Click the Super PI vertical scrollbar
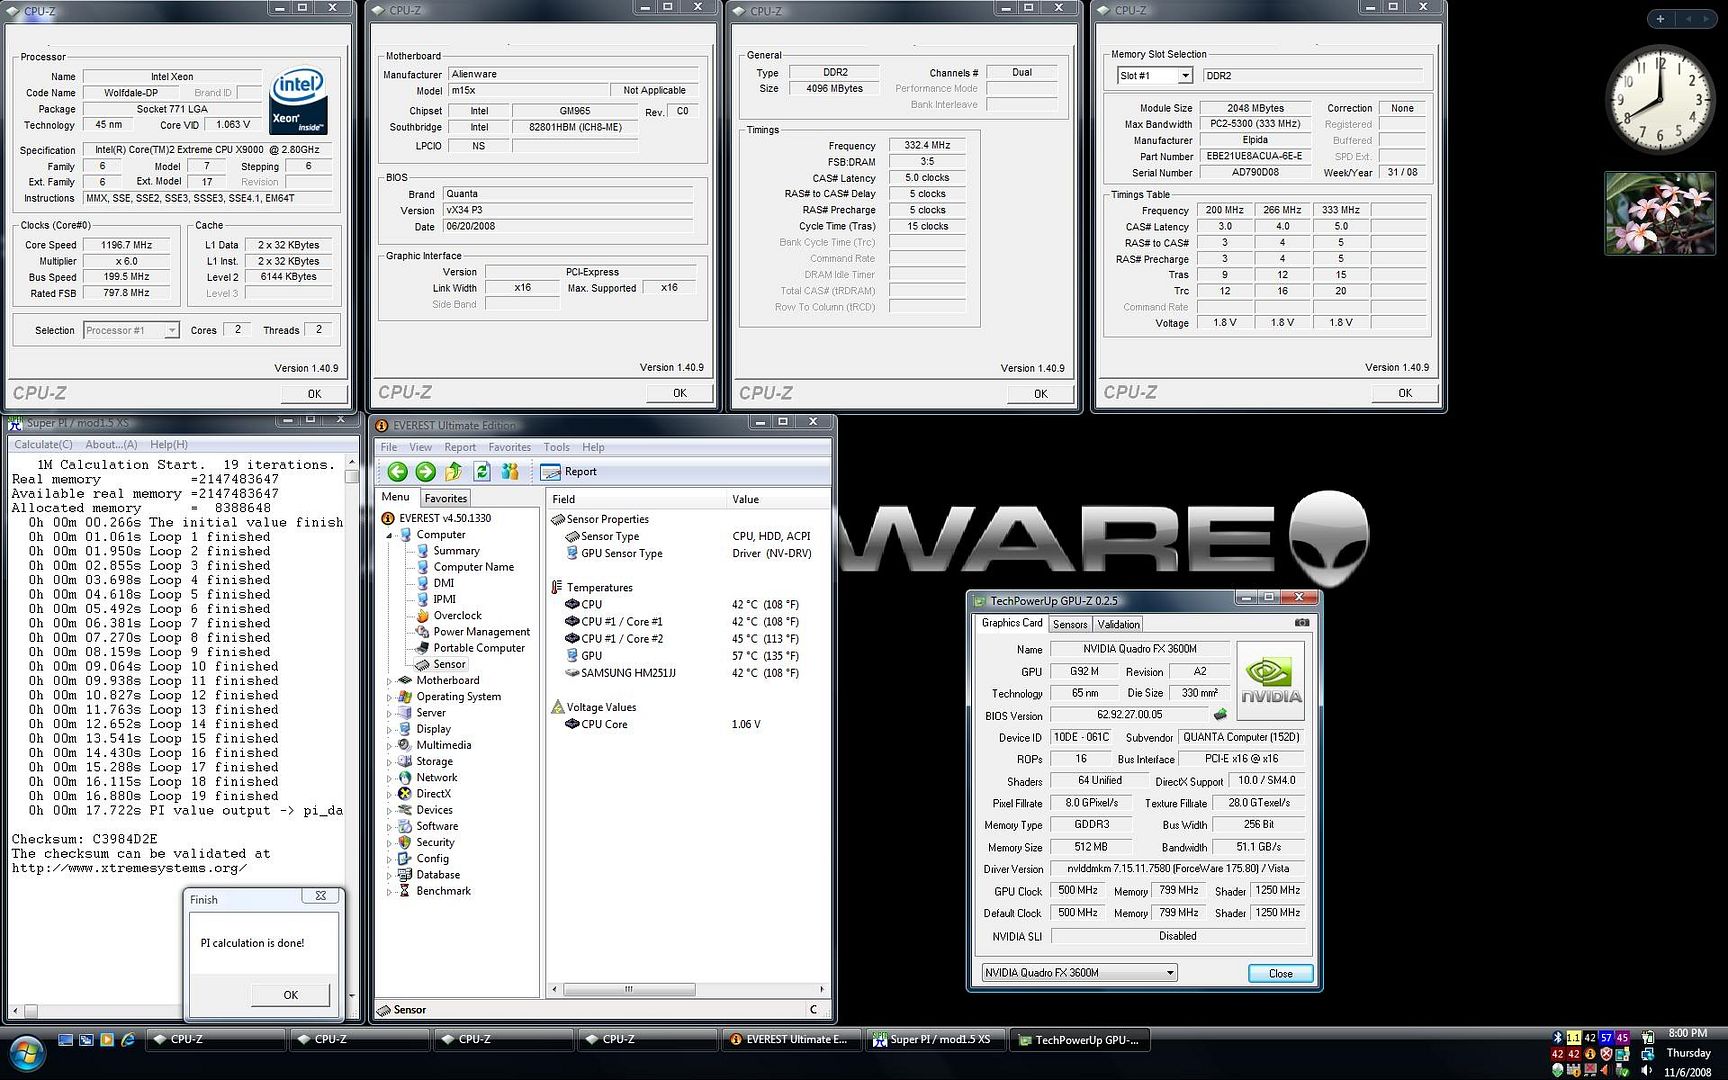Screen dimensions: 1728x1080 [x=351, y=729]
